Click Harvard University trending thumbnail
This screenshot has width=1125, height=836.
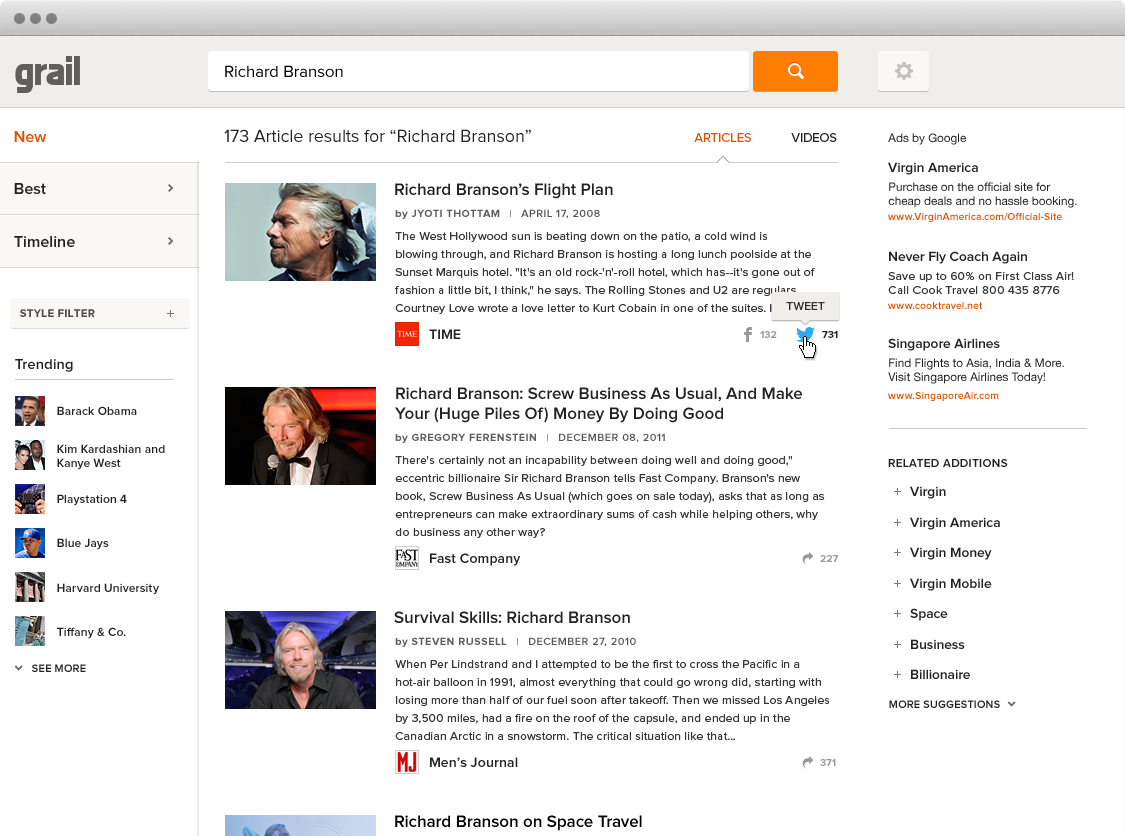29,587
